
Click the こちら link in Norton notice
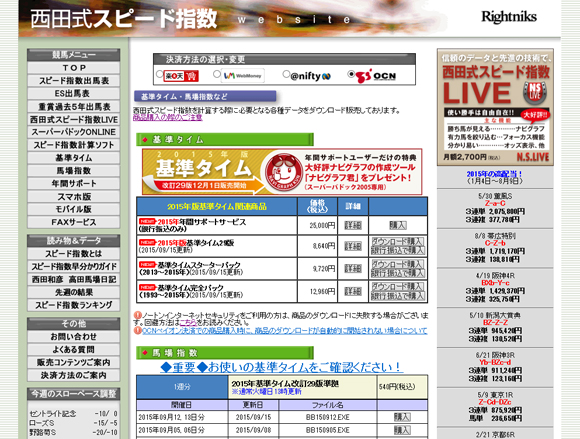click(x=188, y=323)
